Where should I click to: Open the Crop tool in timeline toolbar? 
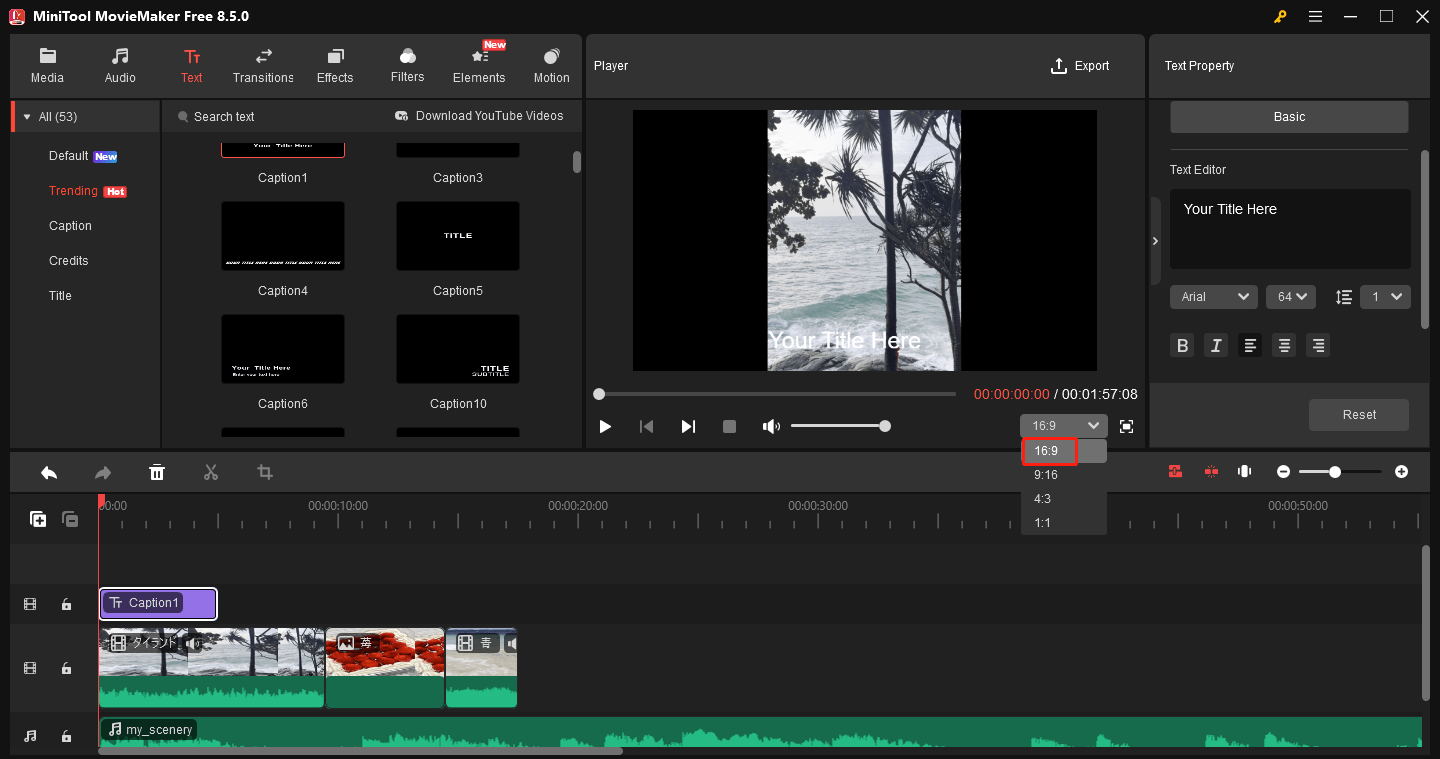click(x=264, y=471)
